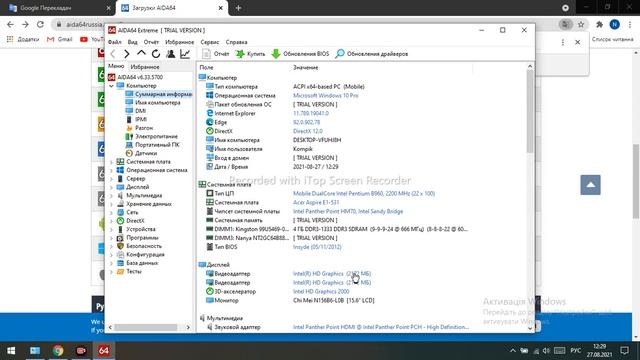Select Безопасность tree item
This screenshot has height=360, width=640.
click(139, 246)
